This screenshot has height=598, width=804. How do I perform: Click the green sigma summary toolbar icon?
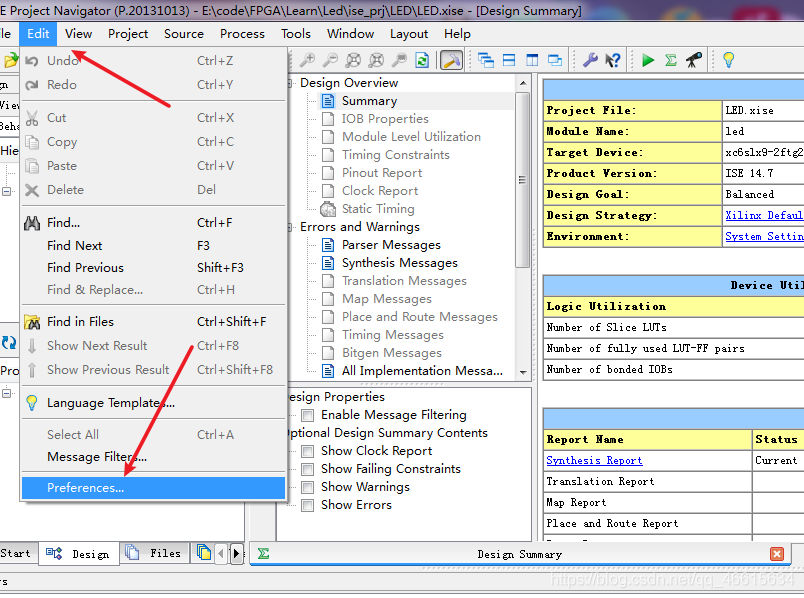(x=671, y=60)
